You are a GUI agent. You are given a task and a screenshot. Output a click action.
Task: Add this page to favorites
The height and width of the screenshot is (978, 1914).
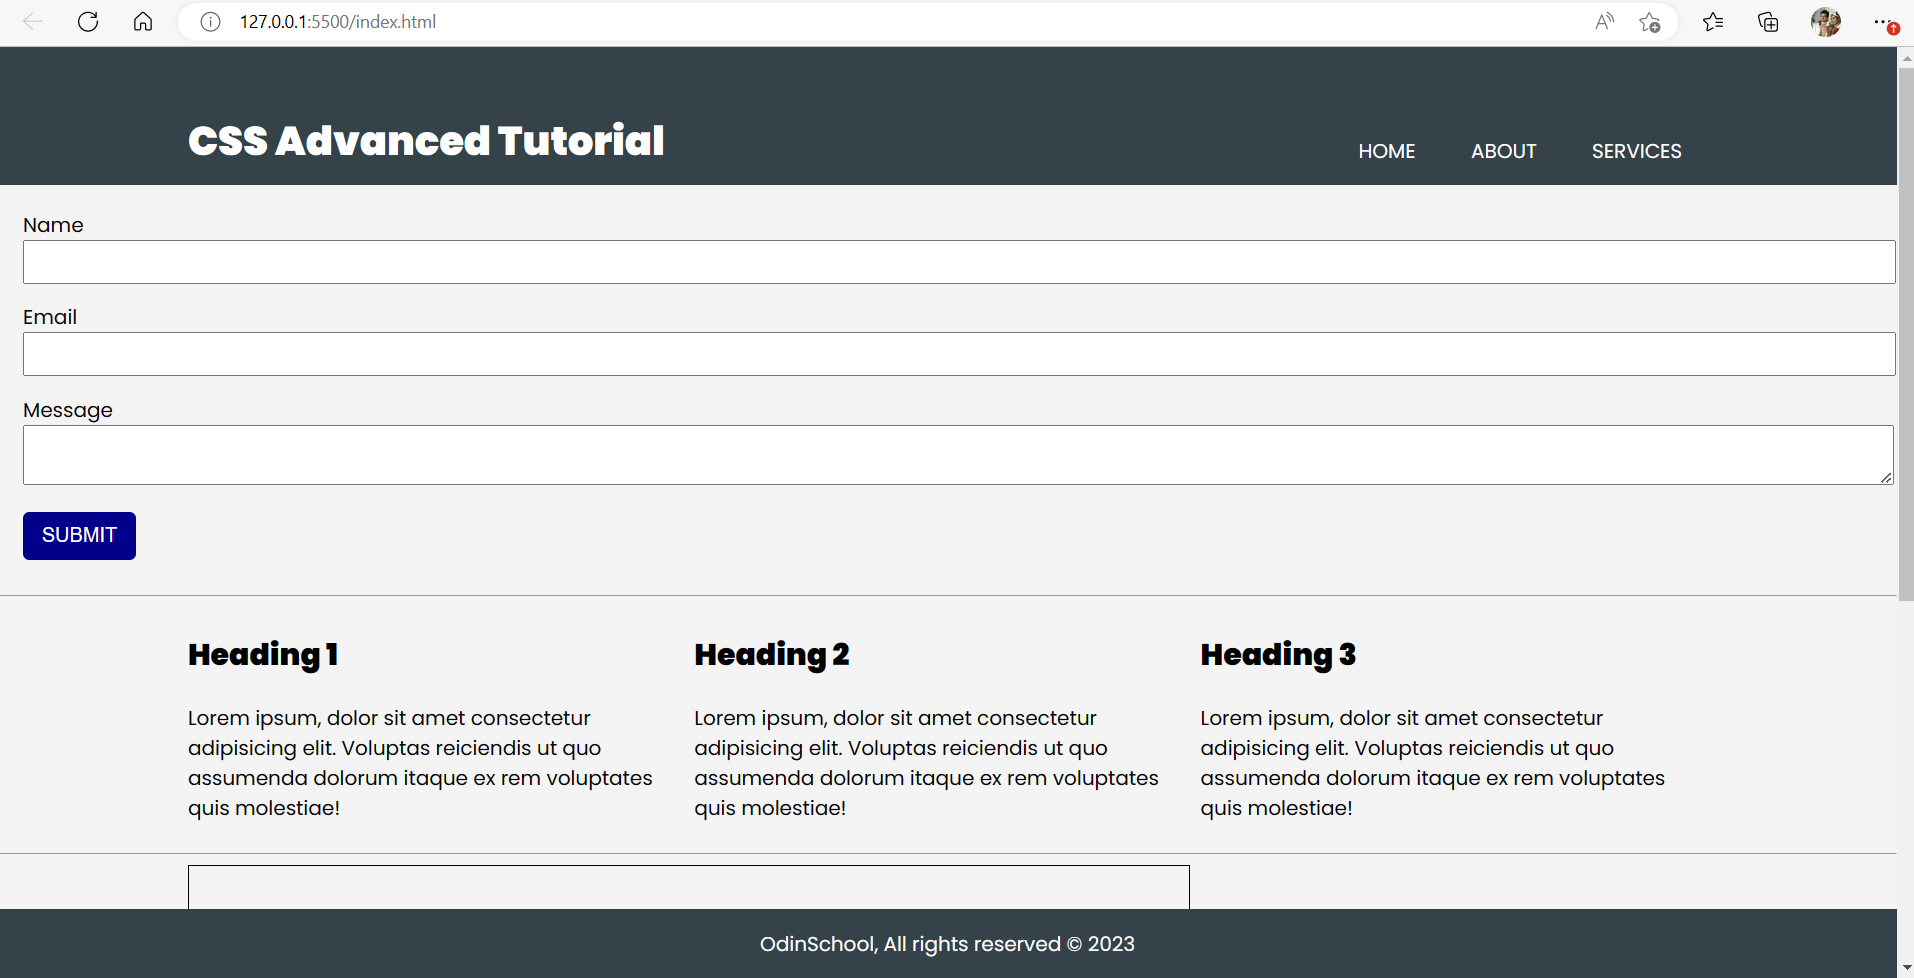[x=1650, y=22]
